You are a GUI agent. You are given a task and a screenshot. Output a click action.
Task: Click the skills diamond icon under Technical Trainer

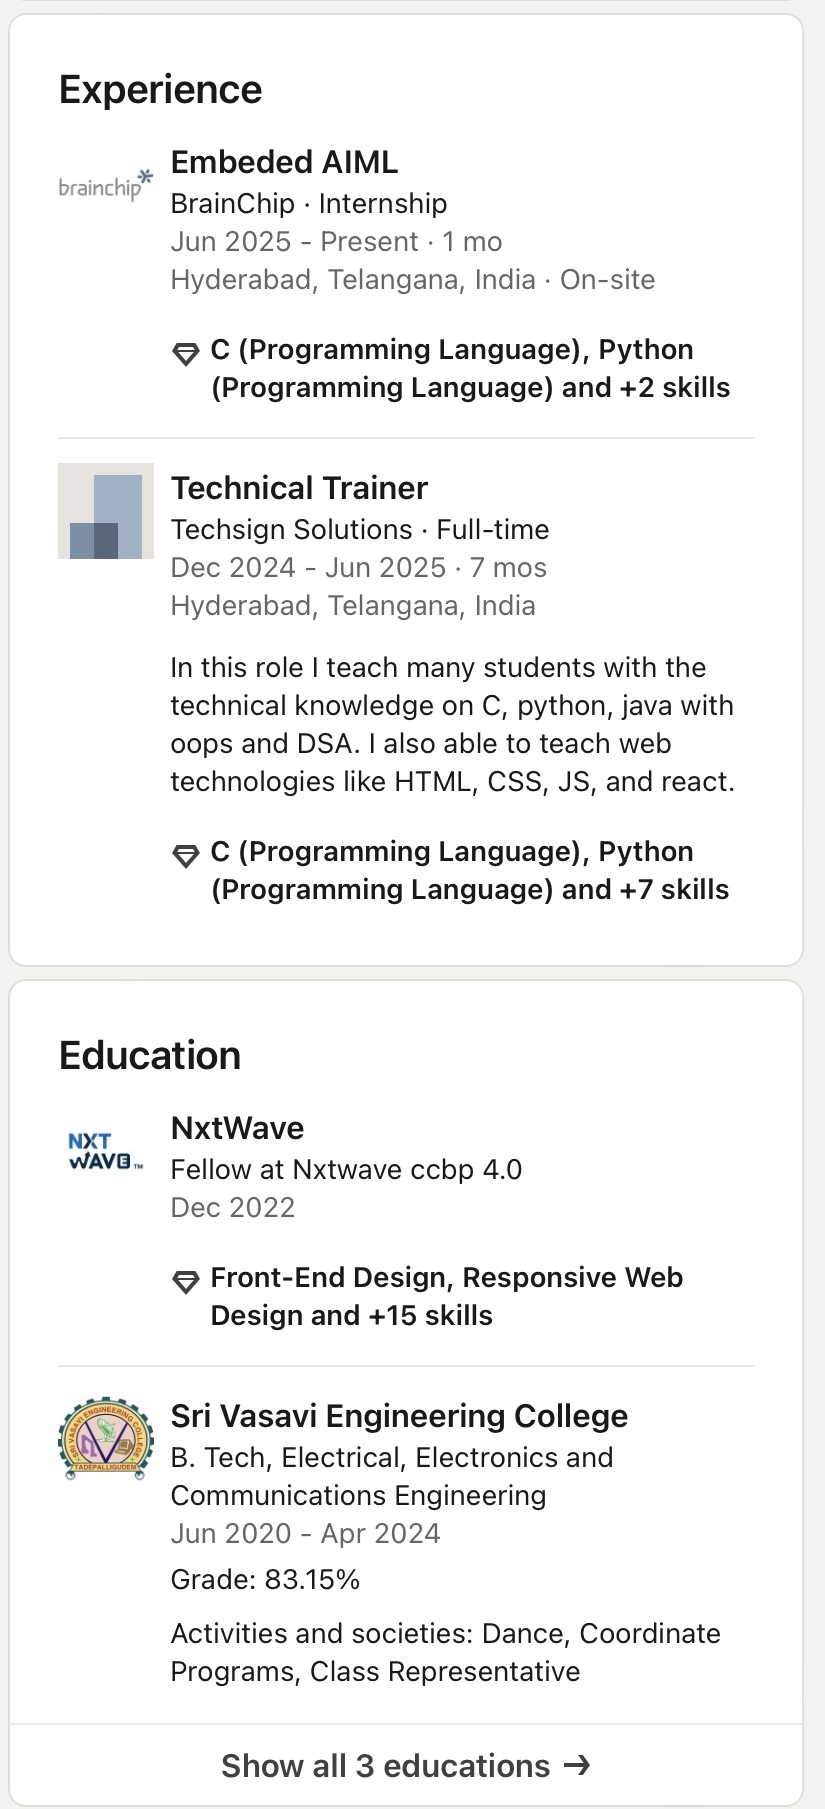pyautogui.click(x=186, y=855)
